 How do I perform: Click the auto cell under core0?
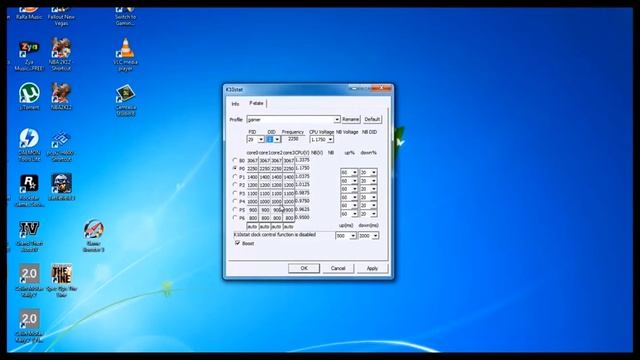coord(252,227)
